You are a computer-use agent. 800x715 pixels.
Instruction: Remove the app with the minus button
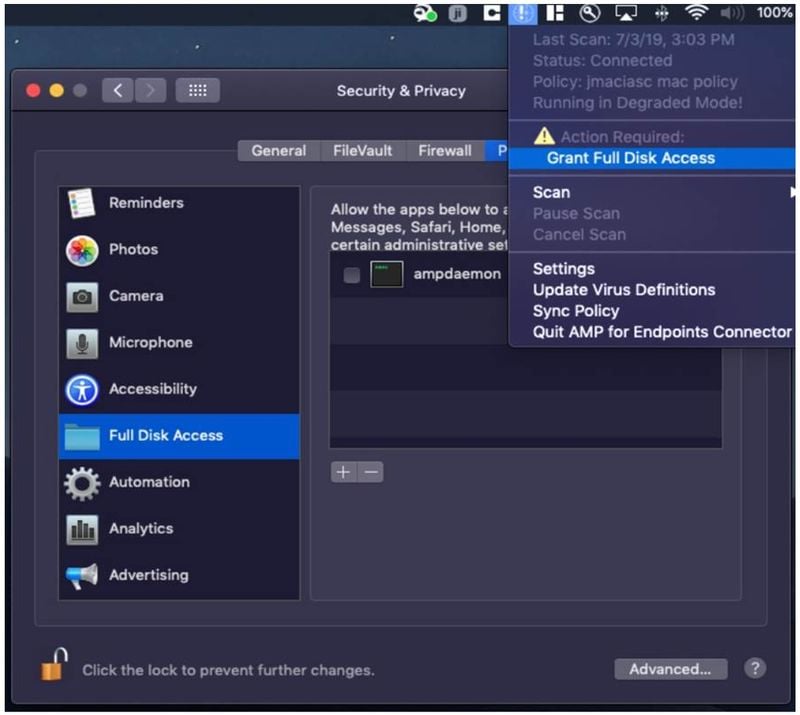[370, 472]
